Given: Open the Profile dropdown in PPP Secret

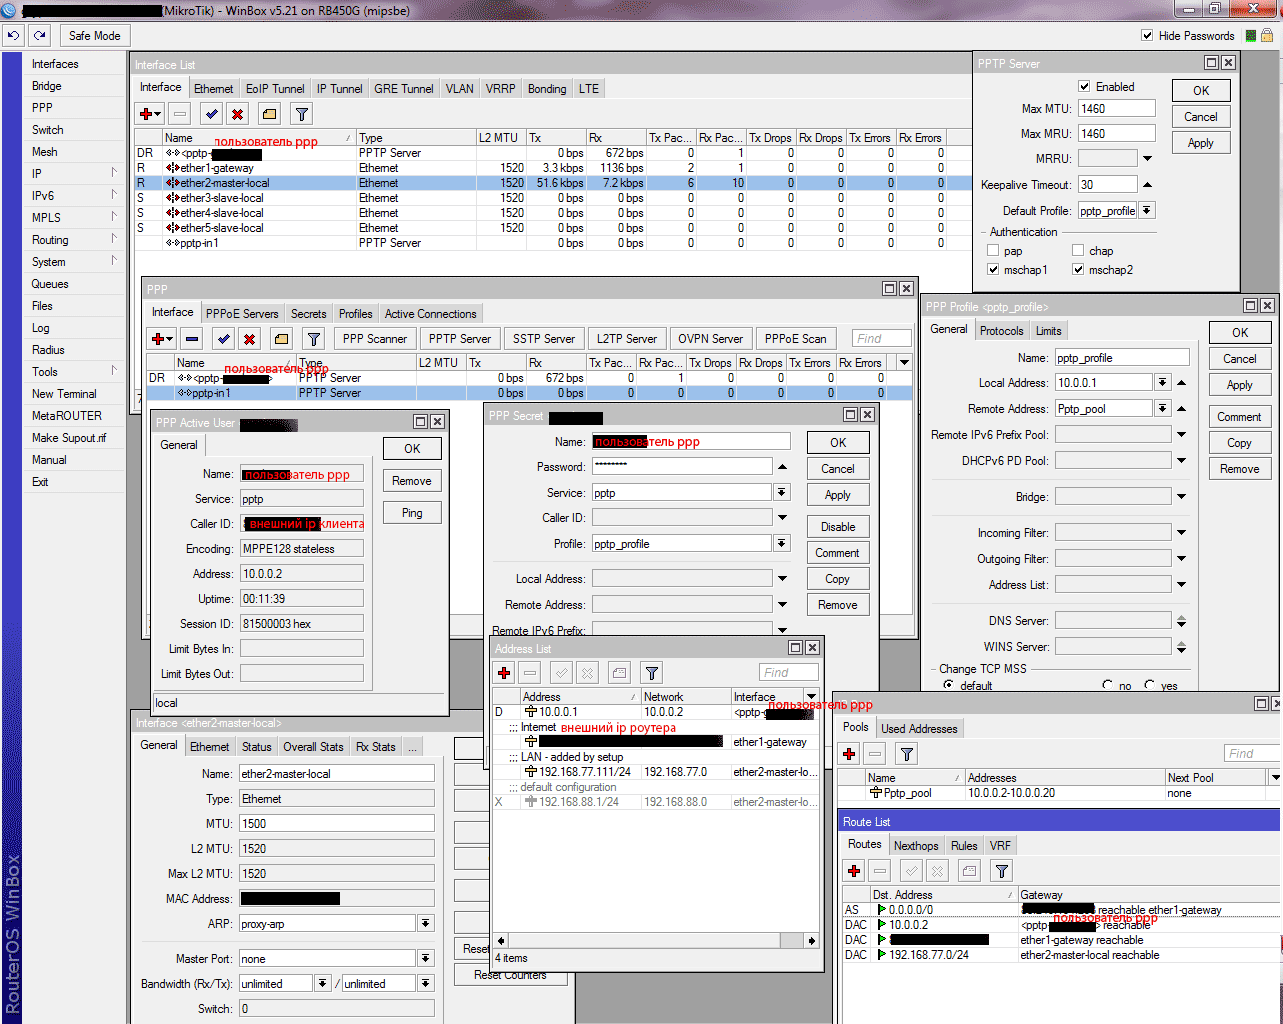Looking at the screenshot, I should pos(782,544).
